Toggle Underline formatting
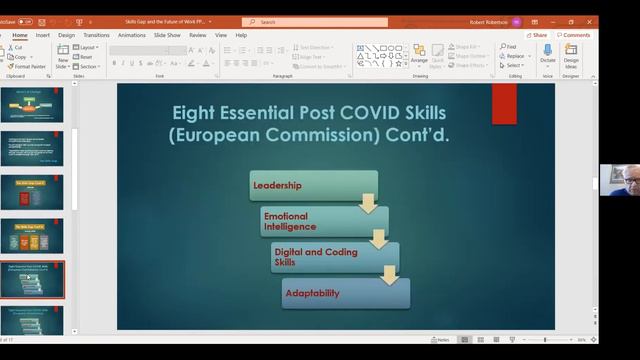 (x=132, y=63)
